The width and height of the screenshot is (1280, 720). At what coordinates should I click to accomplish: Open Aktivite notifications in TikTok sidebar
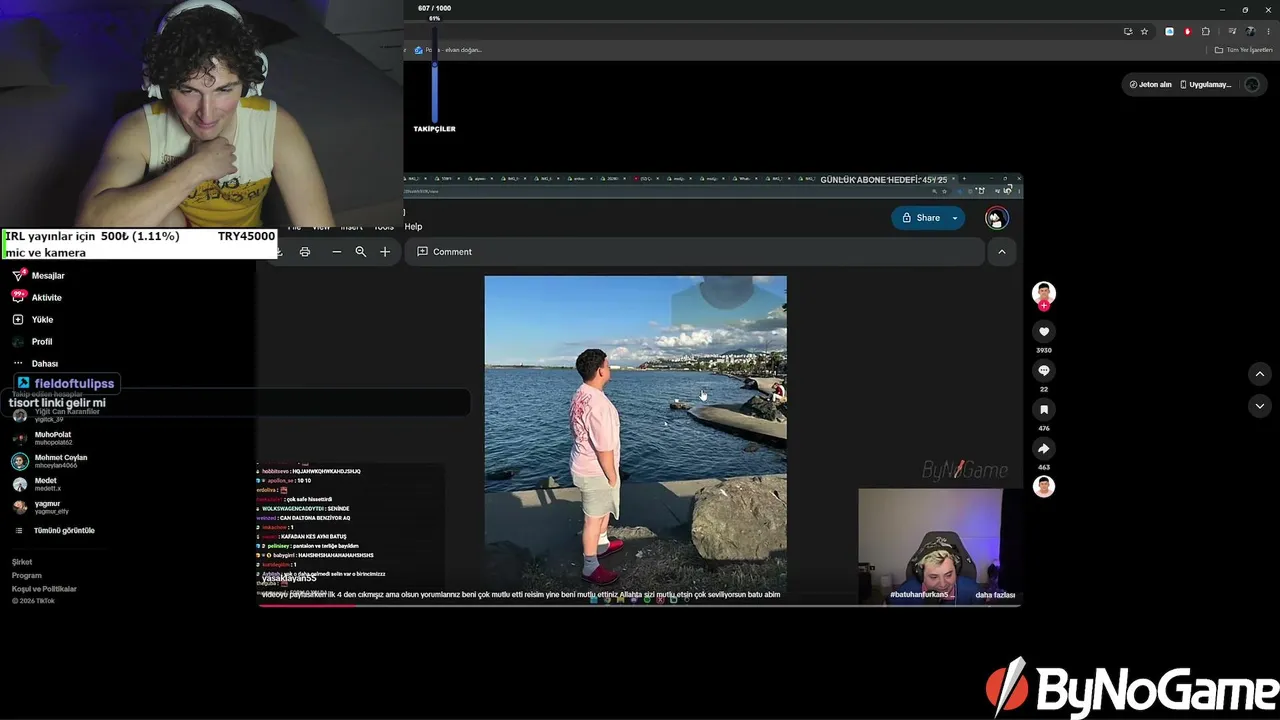37,297
